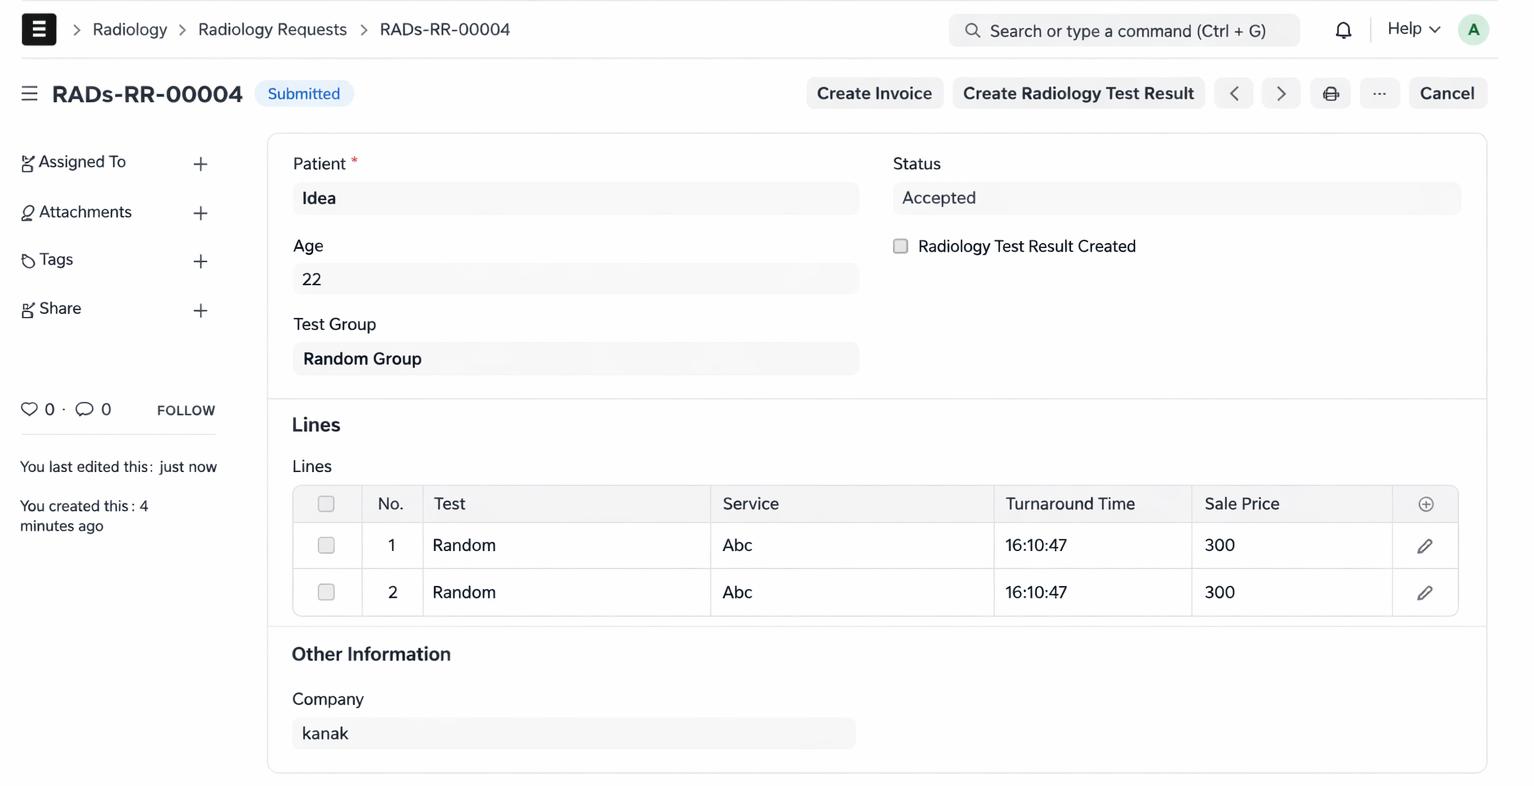Click the FOLLOW link

(186, 410)
